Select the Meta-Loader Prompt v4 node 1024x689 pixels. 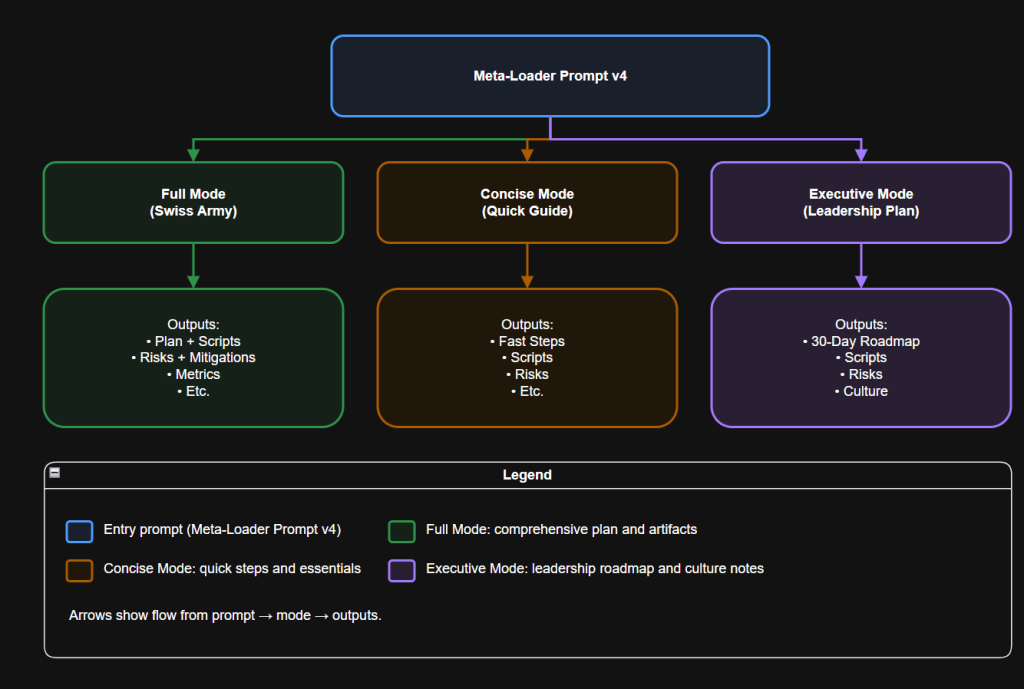point(550,75)
